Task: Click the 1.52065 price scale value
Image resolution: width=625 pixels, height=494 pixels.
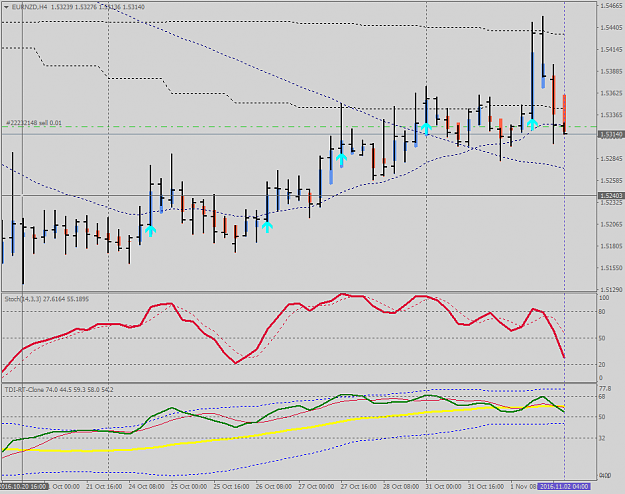Action: [x=611, y=224]
